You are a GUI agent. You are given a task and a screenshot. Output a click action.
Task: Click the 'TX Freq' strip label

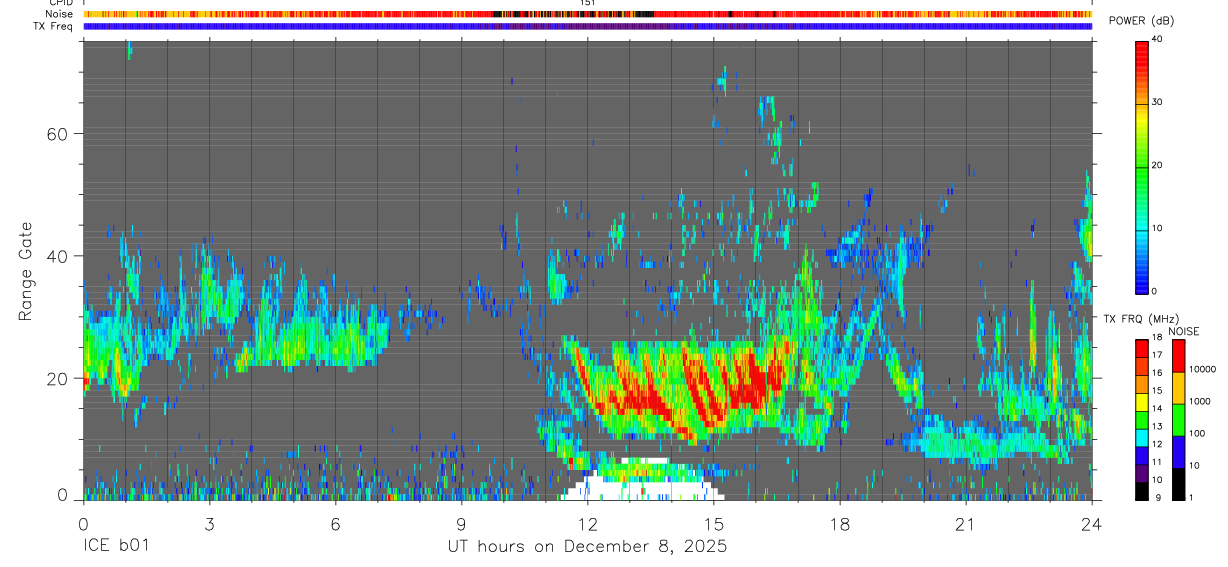click(54, 26)
